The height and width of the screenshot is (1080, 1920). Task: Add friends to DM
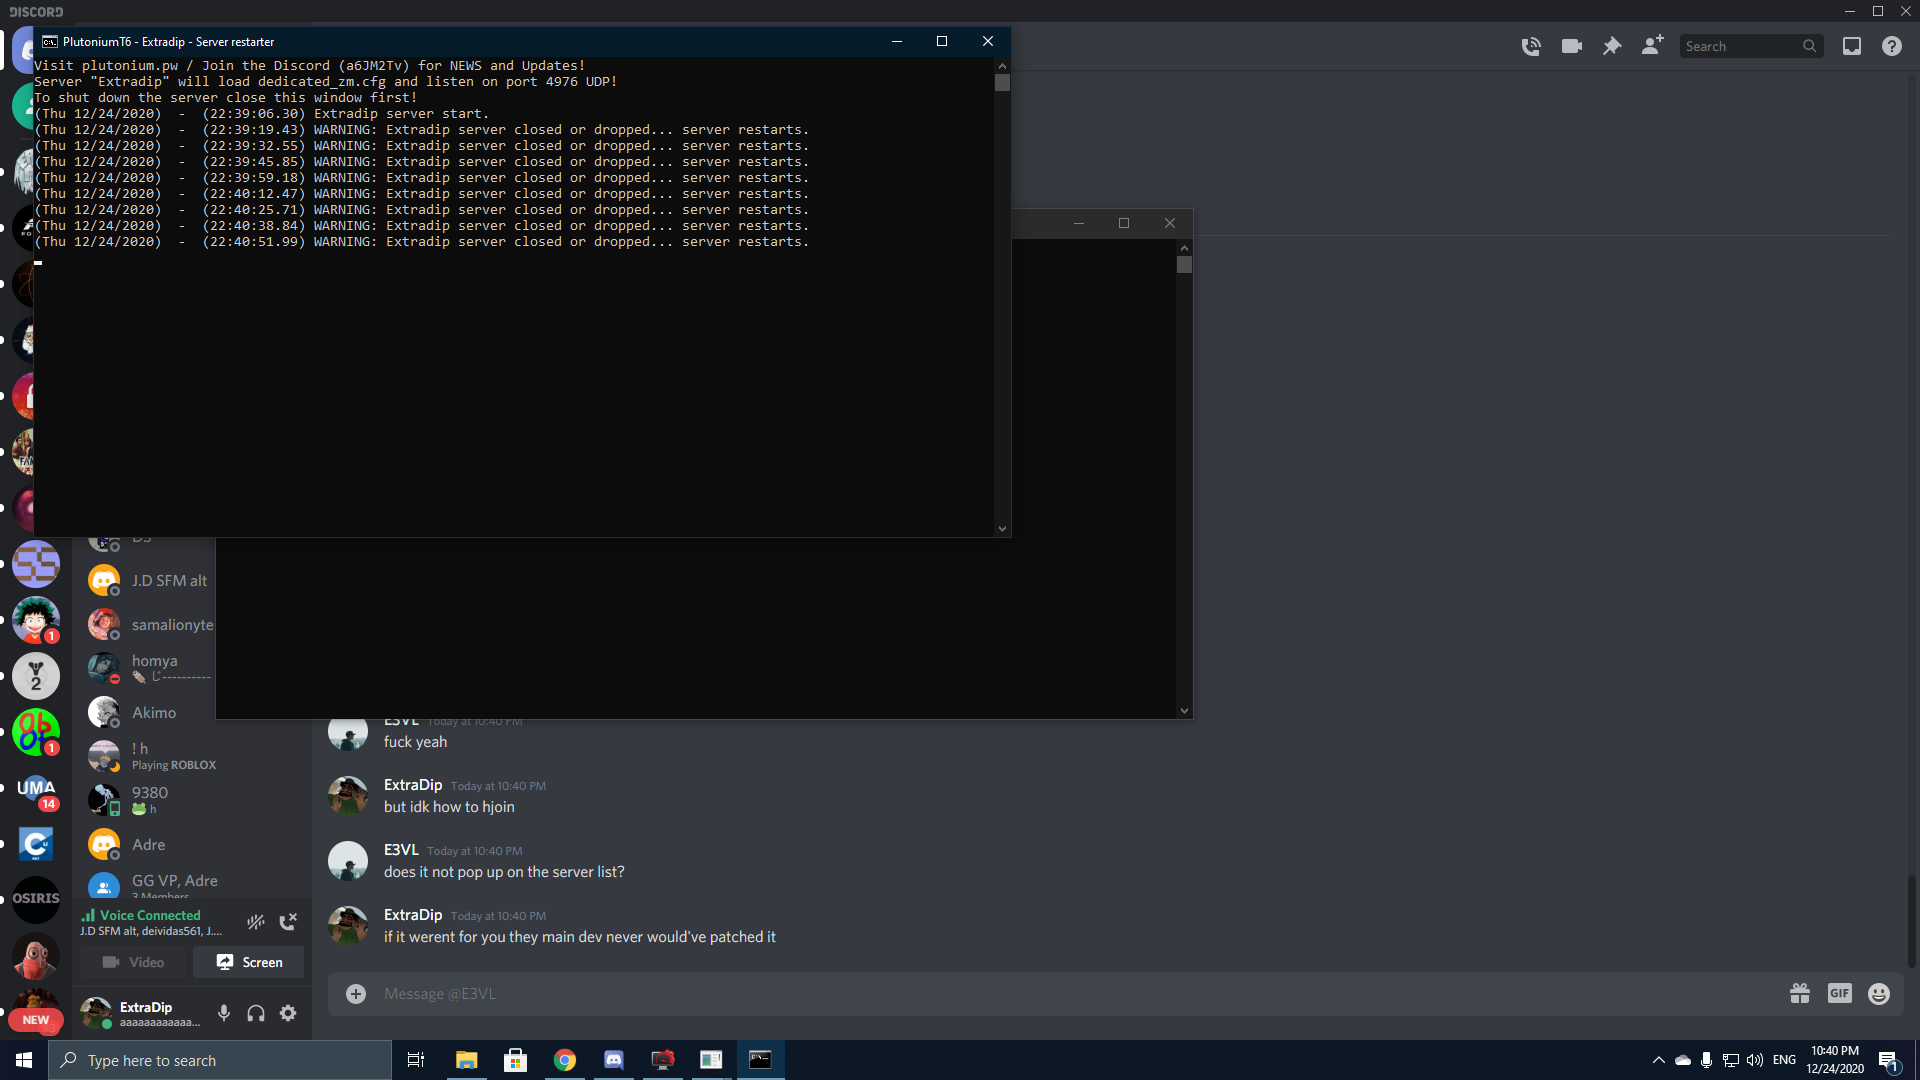point(1652,46)
